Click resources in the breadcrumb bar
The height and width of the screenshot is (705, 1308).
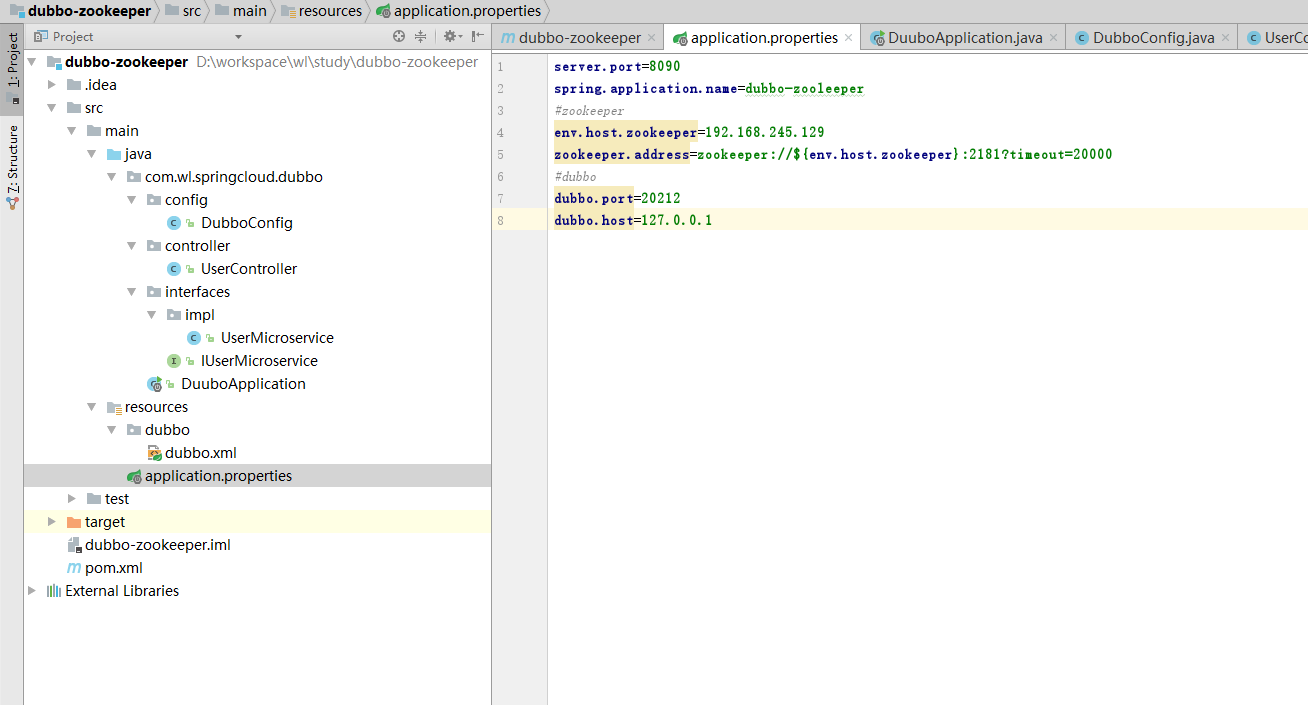coord(330,11)
